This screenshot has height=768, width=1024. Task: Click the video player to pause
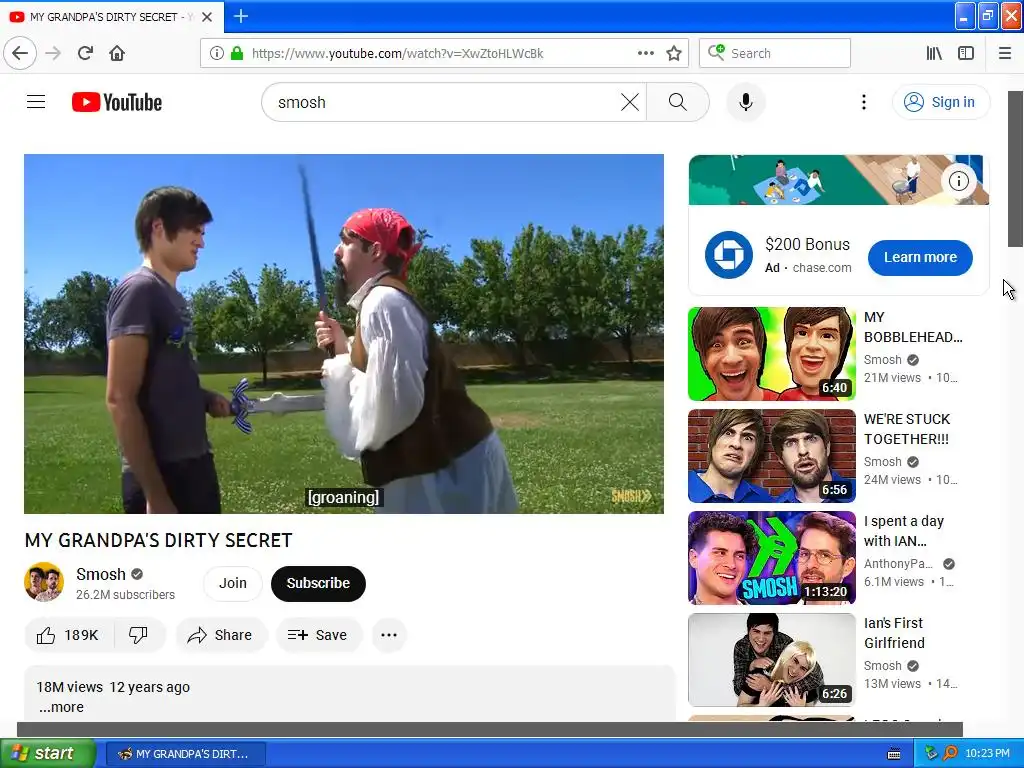click(x=344, y=334)
